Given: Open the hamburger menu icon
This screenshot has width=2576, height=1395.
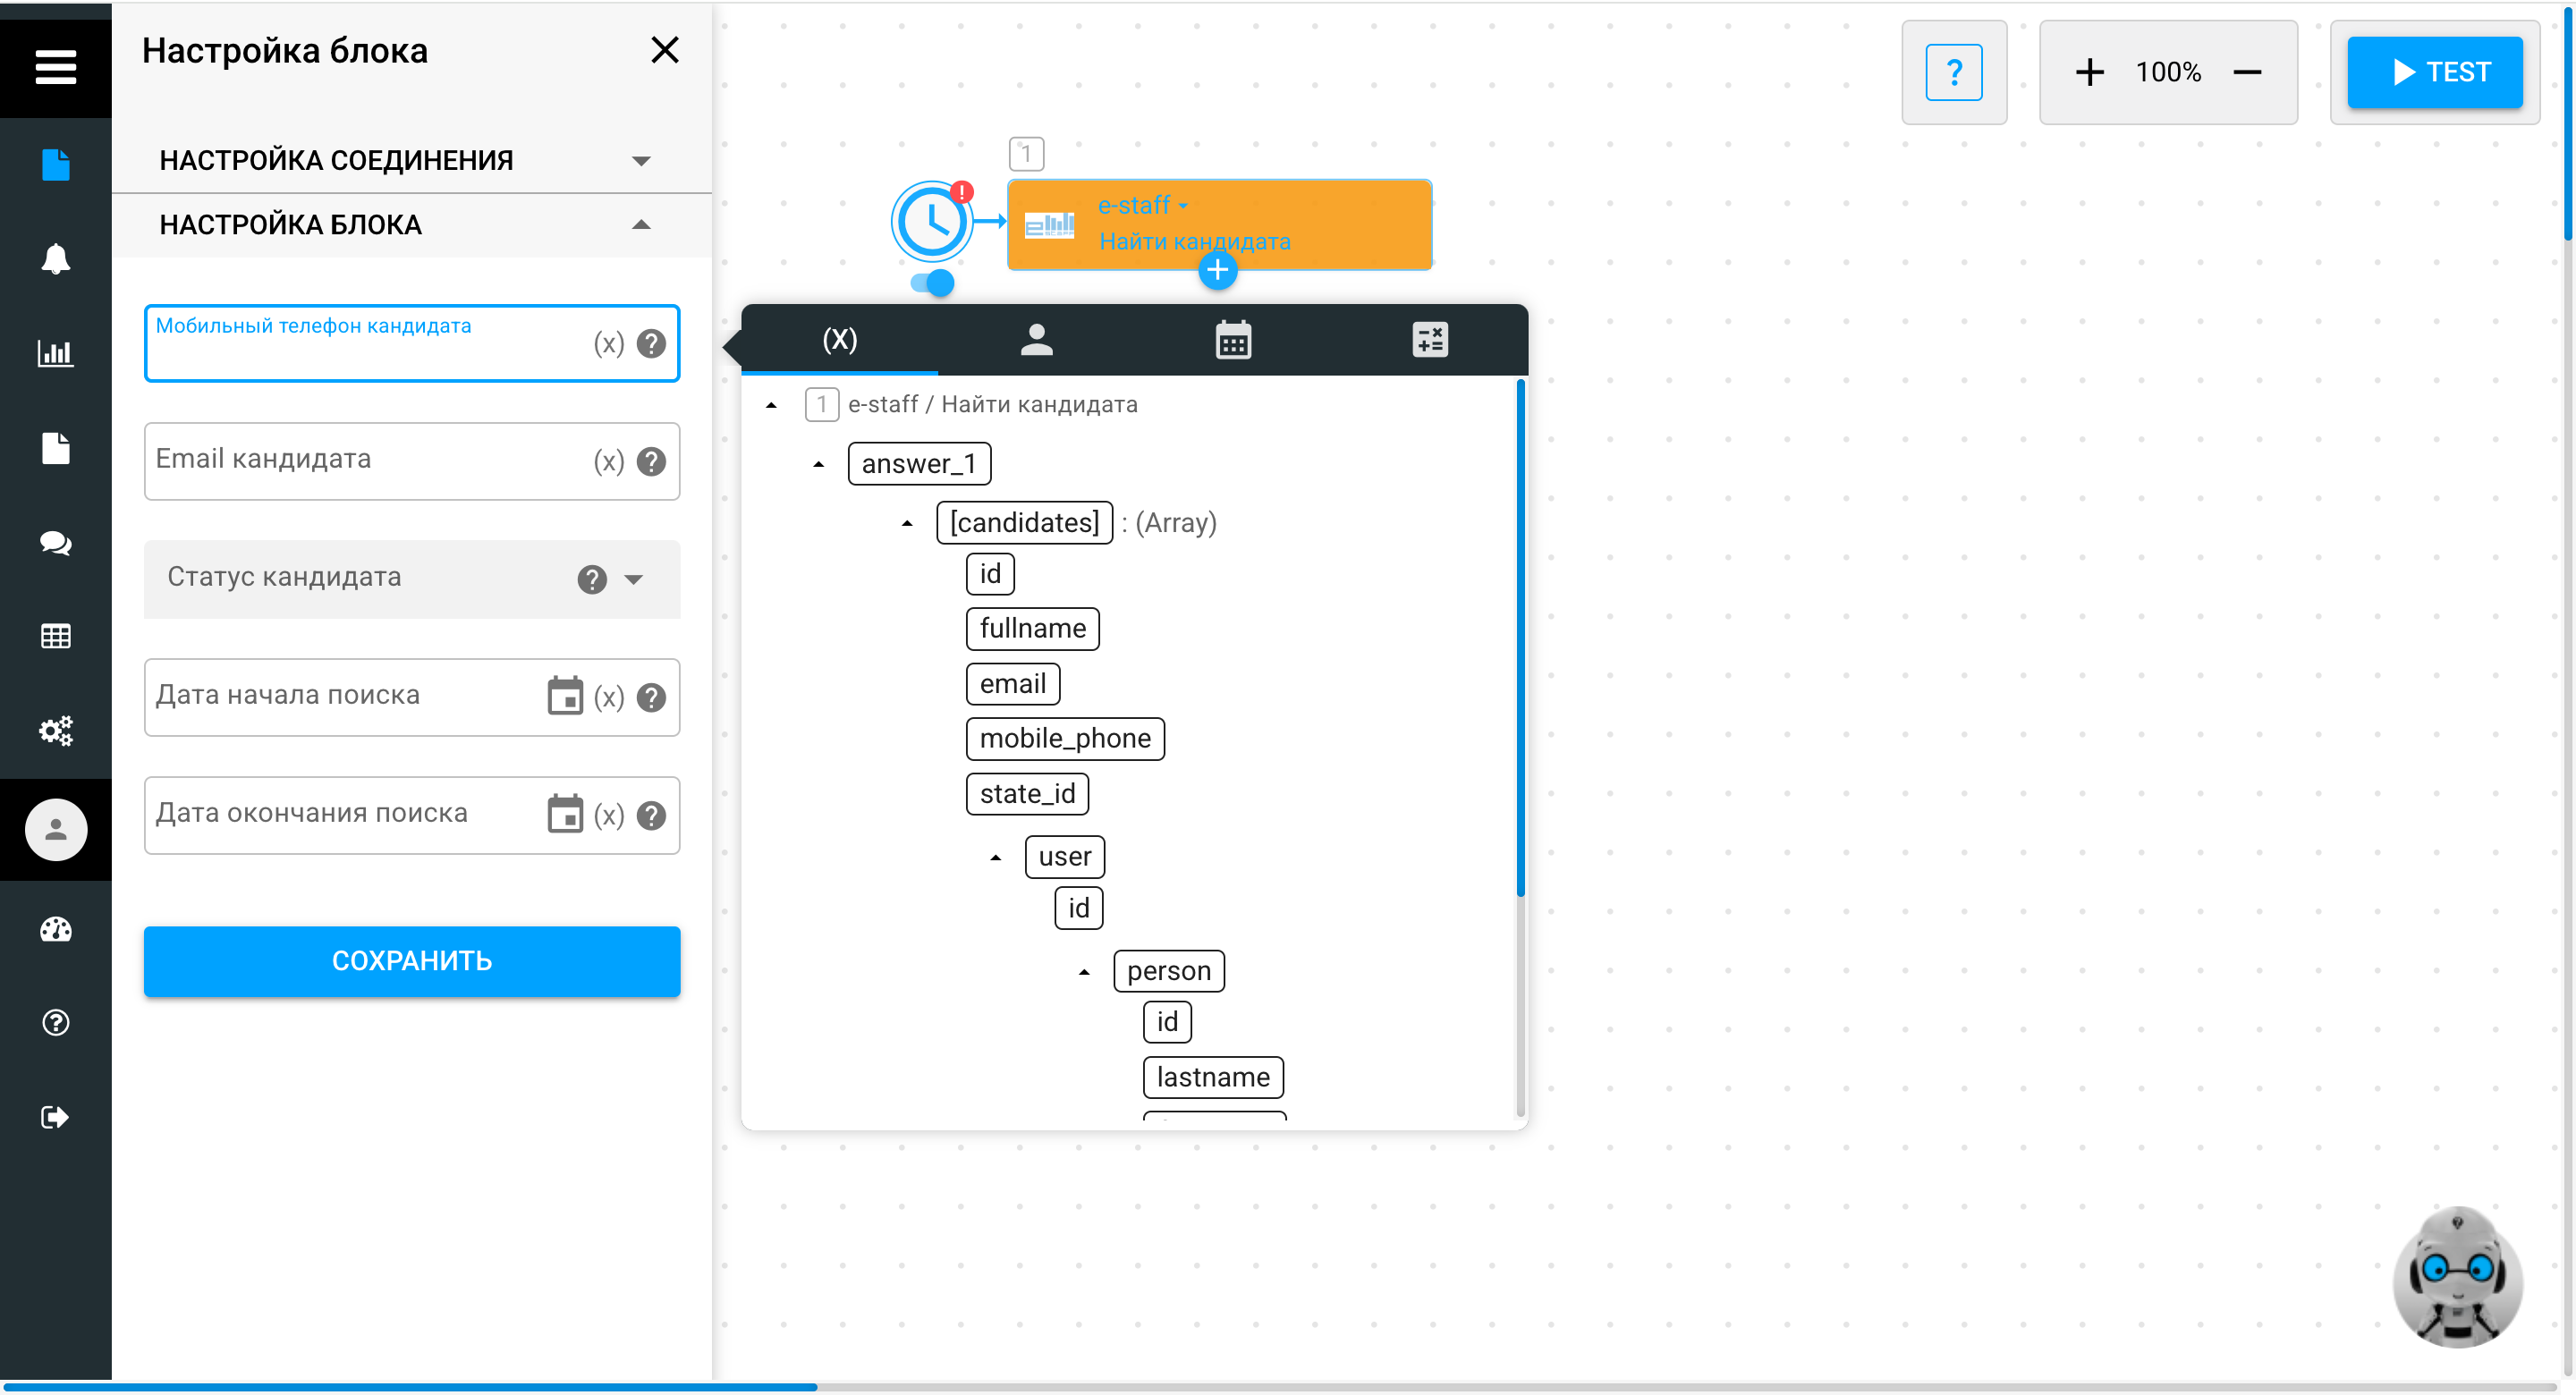Looking at the screenshot, I should pyautogui.click(x=55, y=67).
